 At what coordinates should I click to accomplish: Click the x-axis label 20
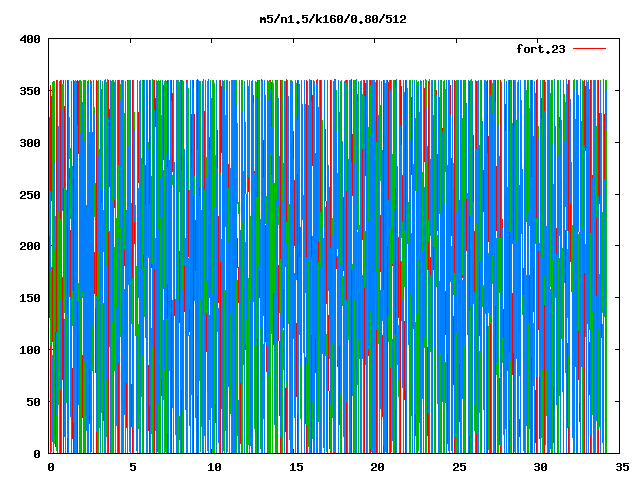378,467
